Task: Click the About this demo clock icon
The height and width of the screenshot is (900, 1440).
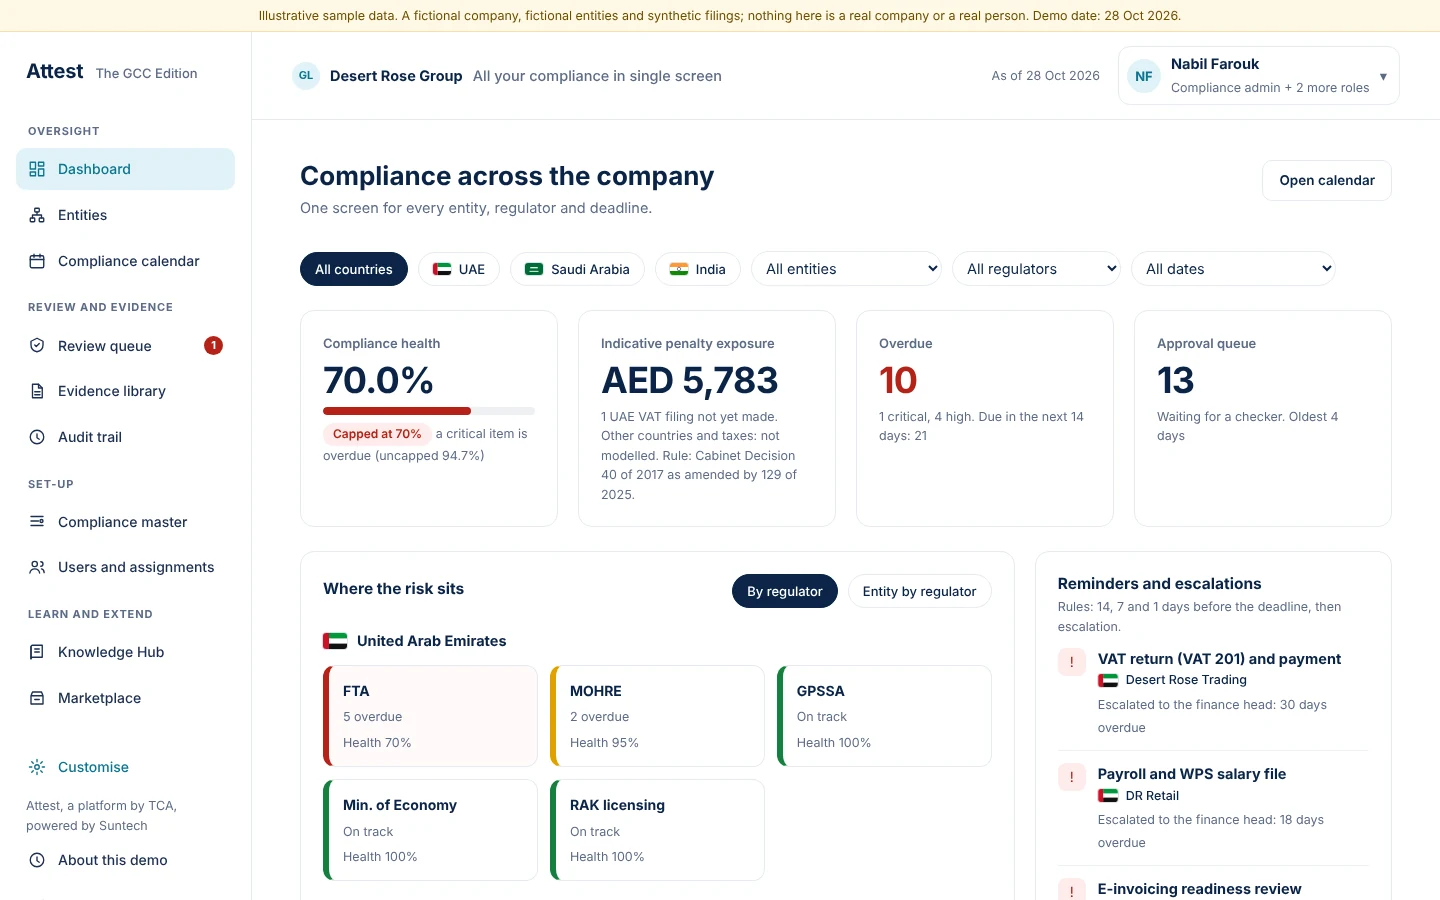Action: click(x=37, y=860)
